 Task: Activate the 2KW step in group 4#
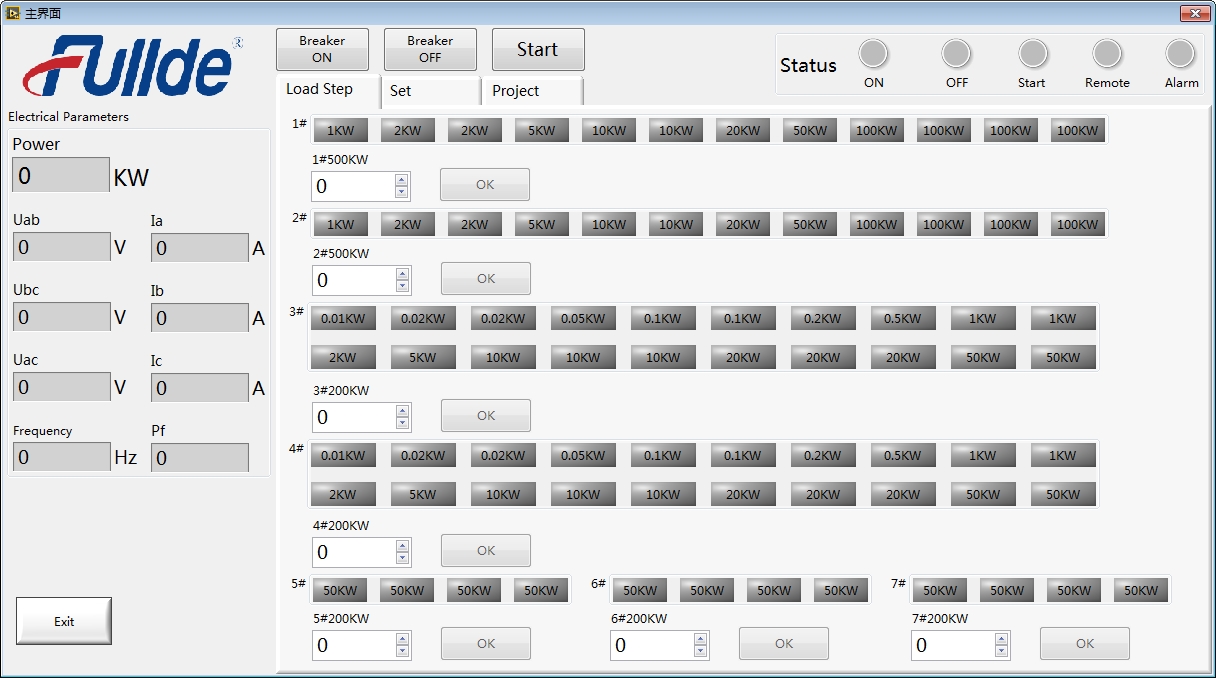(x=343, y=494)
